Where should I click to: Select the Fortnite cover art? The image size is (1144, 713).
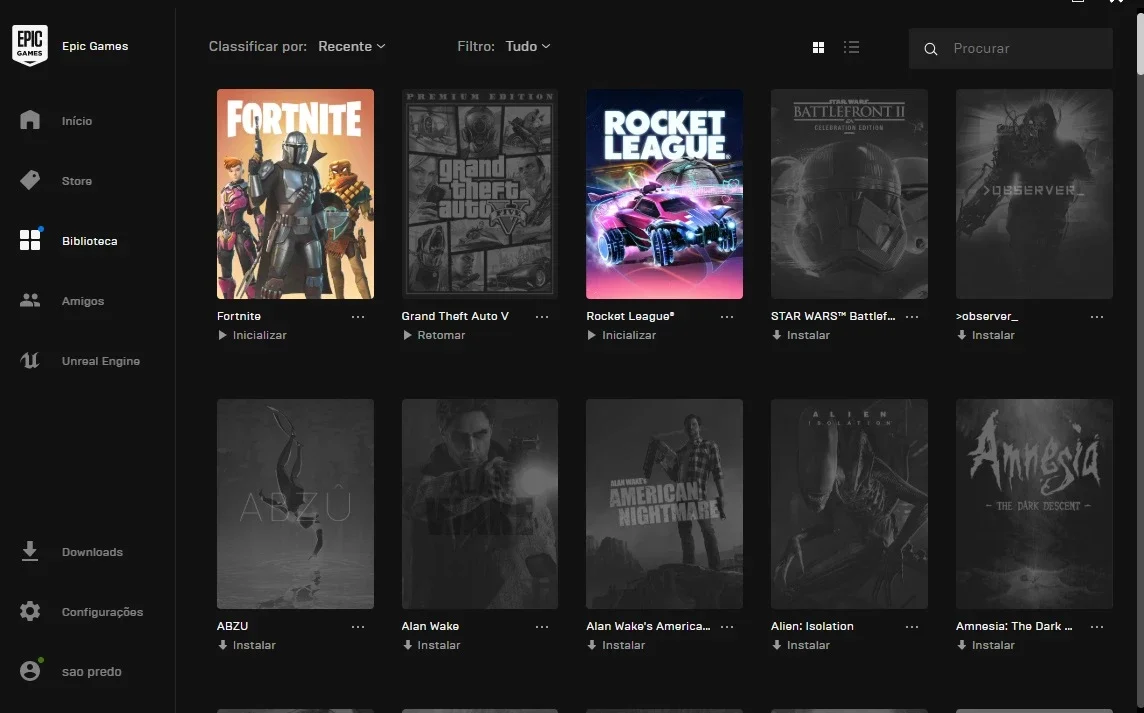click(295, 194)
